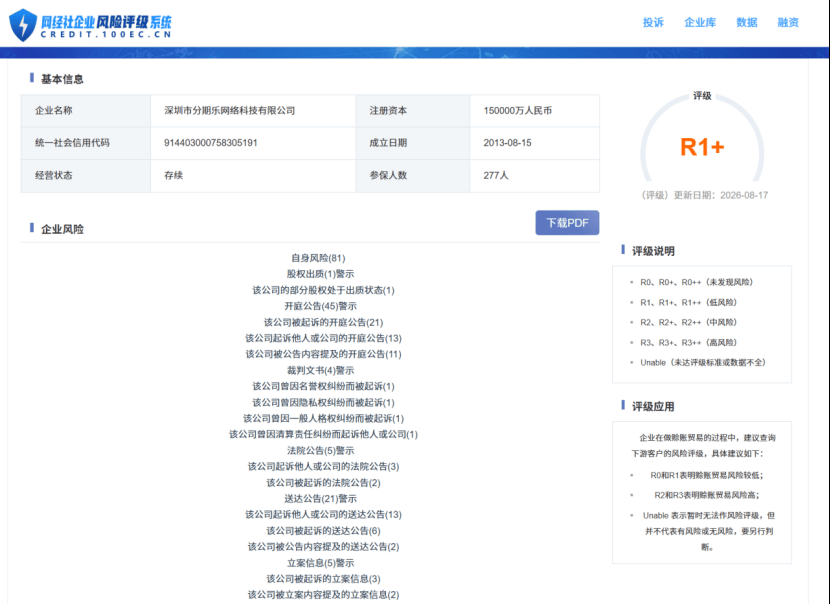Viewport: 830px width, 604px height.
Task: Click the blue shield logo icon
Action: pos(23,24)
